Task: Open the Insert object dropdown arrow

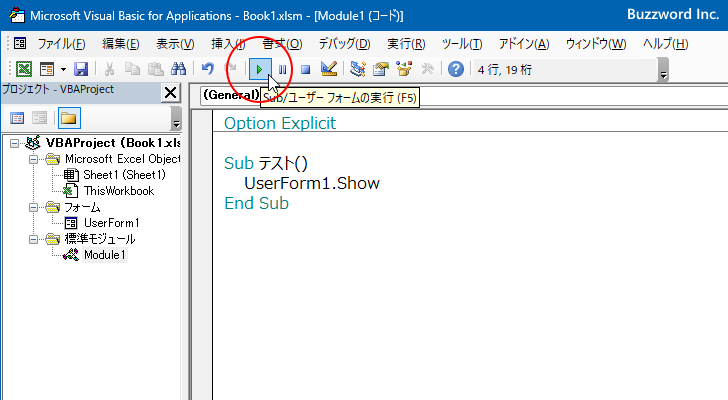Action: tap(63, 70)
